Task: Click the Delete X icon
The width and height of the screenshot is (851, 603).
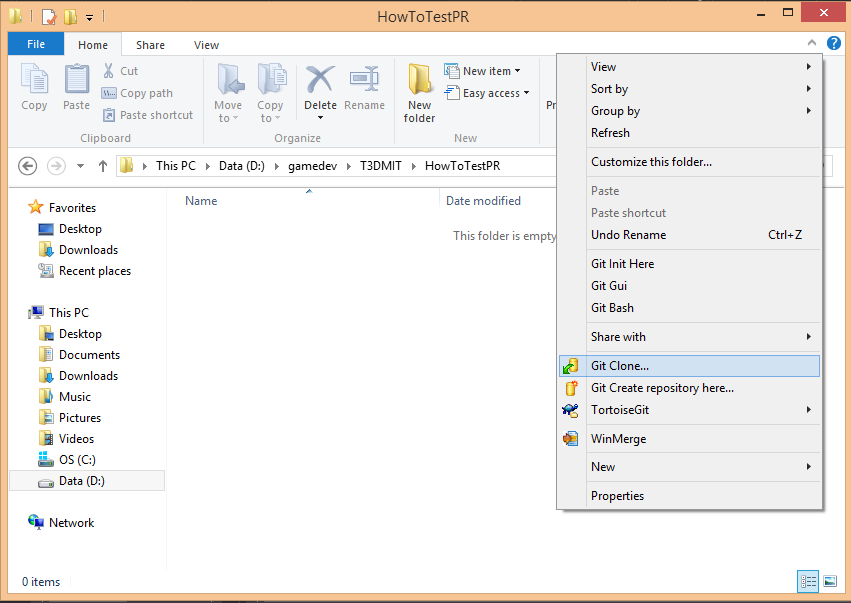Action: coord(320,80)
